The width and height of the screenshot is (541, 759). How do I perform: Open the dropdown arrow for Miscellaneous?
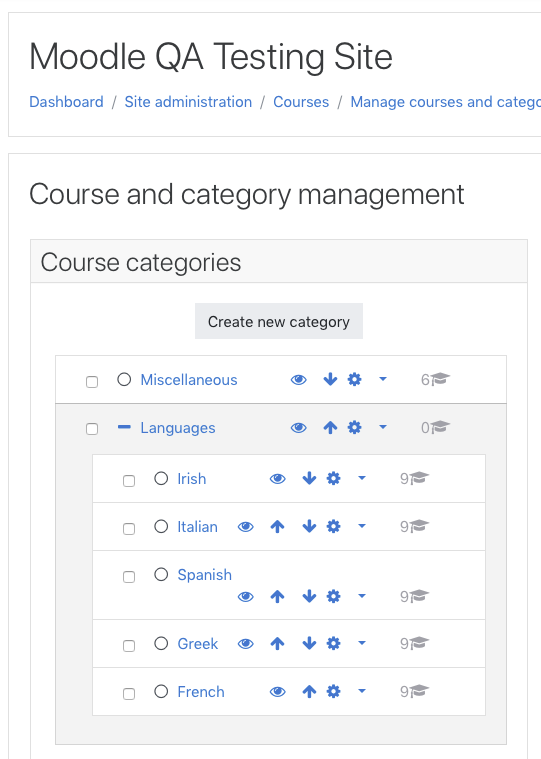tap(383, 379)
